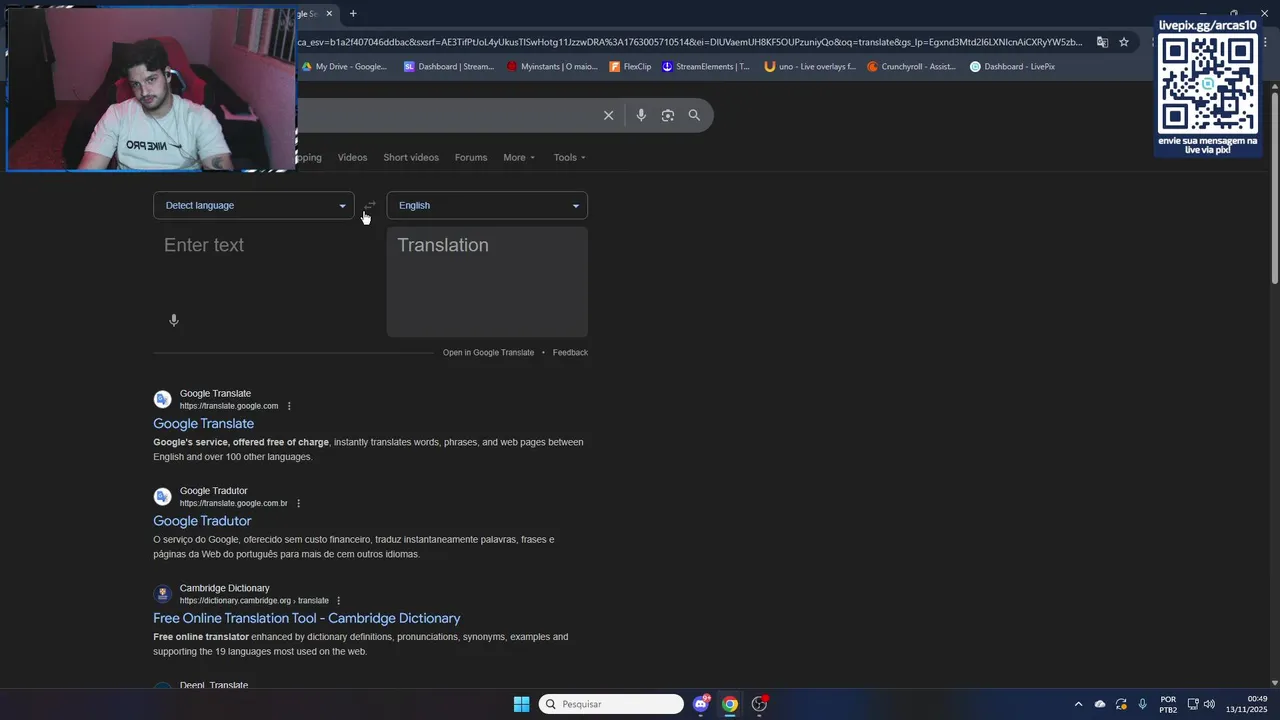This screenshot has width=1280, height=720.
Task: Switch to the Short videos tab
Action: click(411, 158)
